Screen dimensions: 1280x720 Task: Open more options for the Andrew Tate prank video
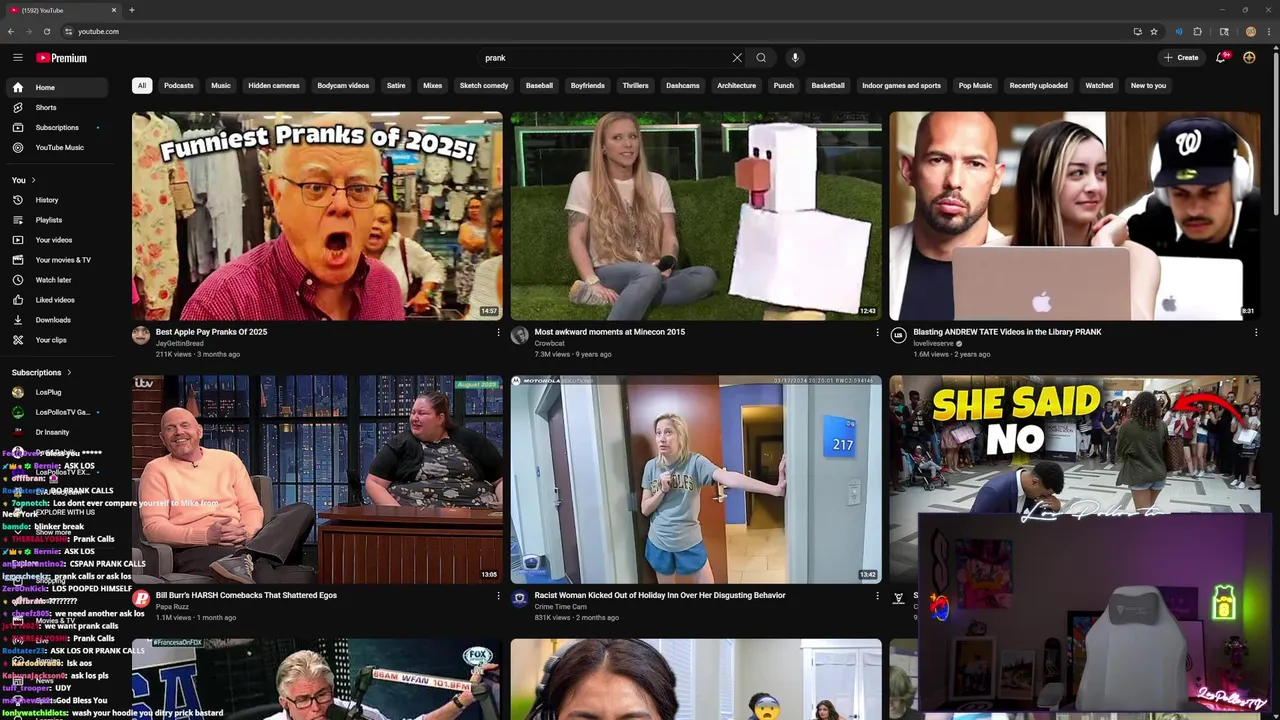click(1256, 332)
